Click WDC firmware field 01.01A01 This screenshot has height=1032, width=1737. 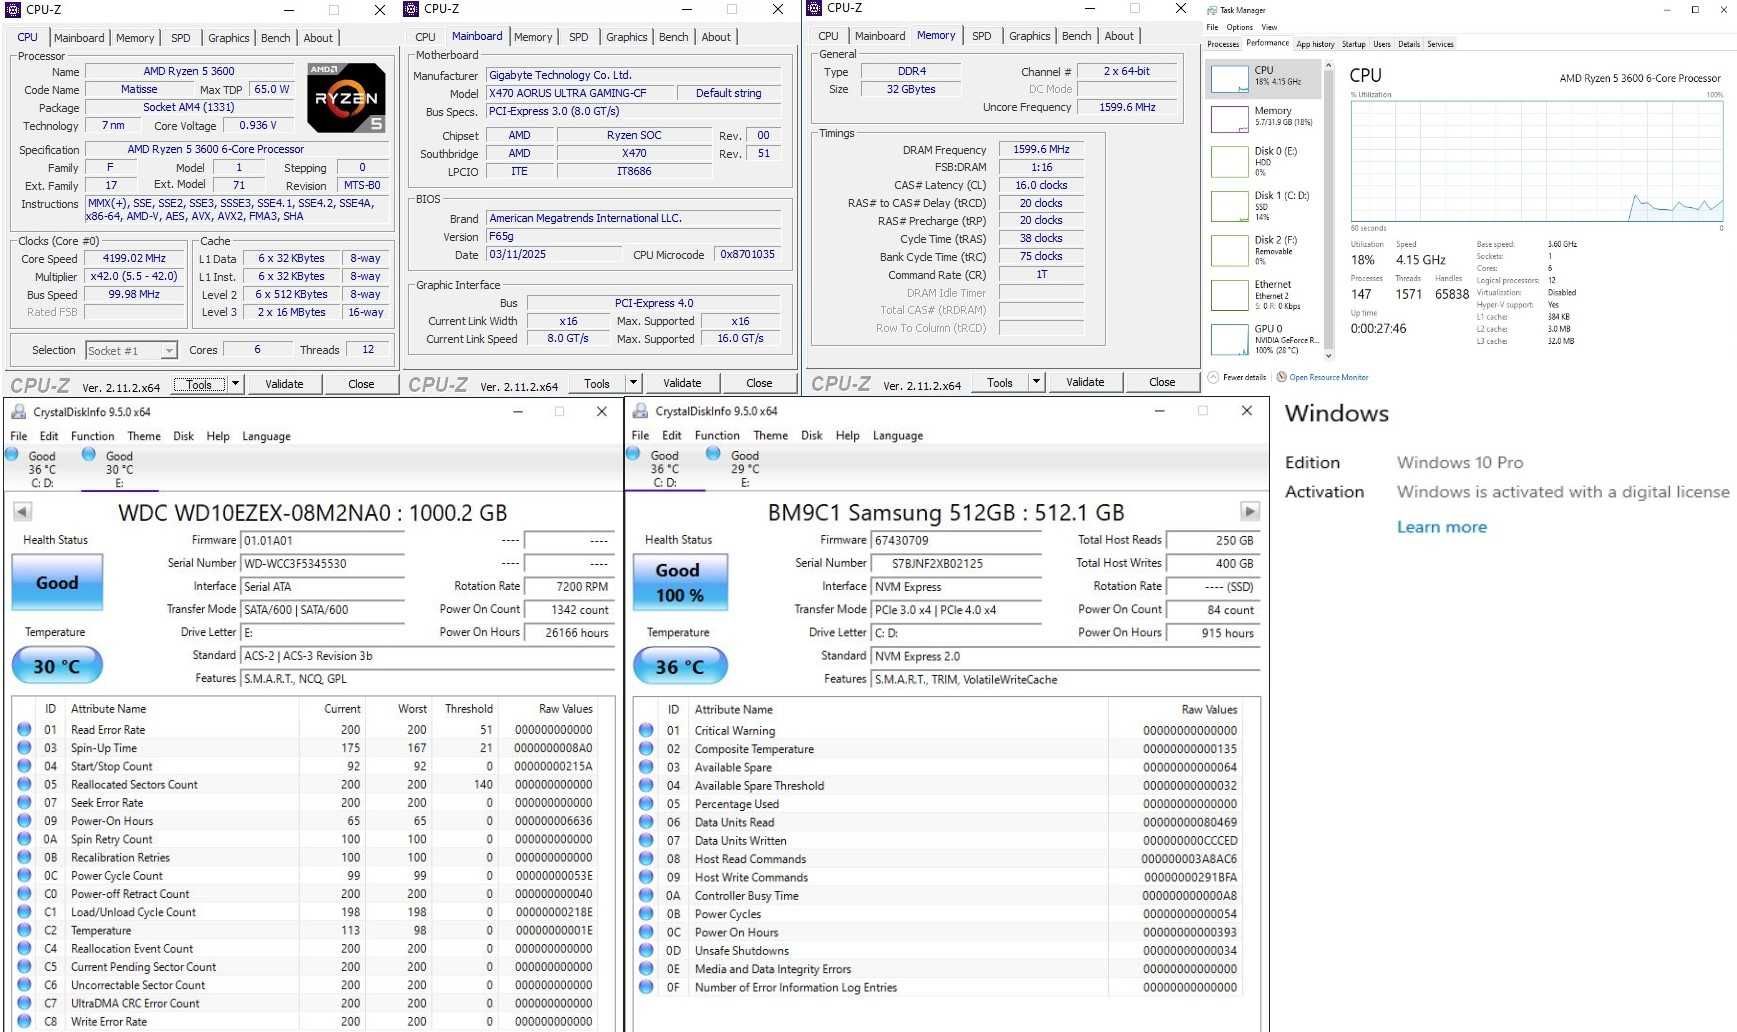[322, 540]
